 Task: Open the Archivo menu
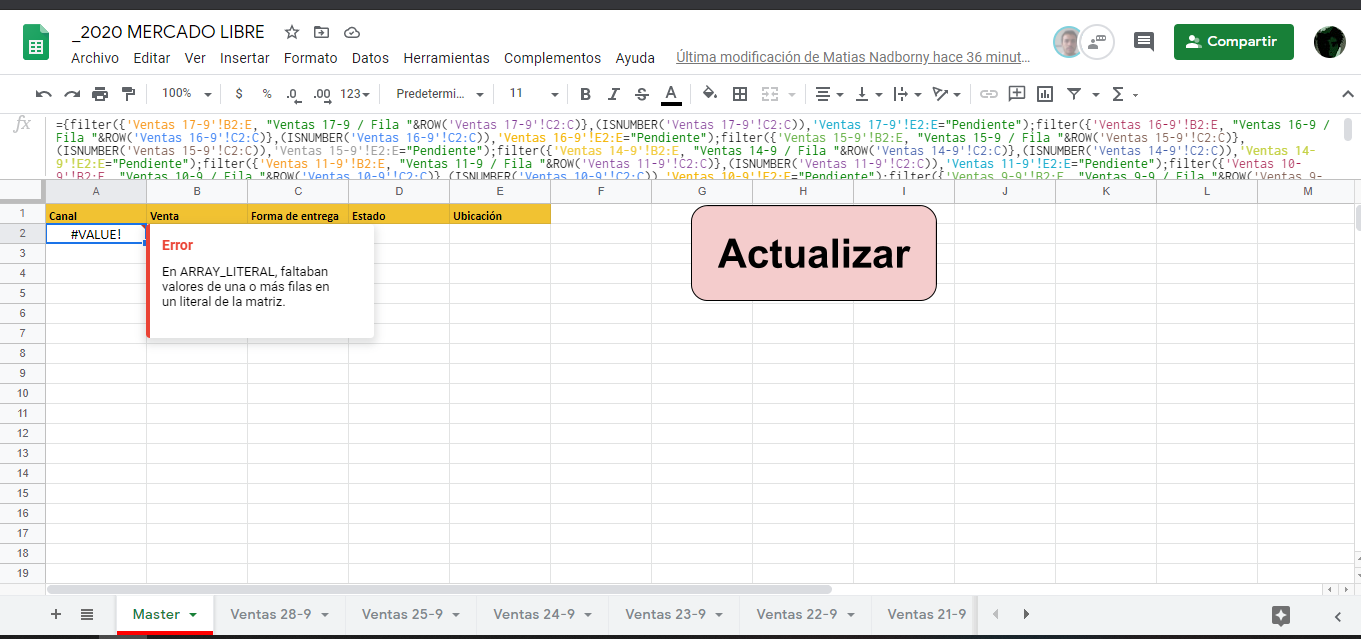[x=95, y=58]
